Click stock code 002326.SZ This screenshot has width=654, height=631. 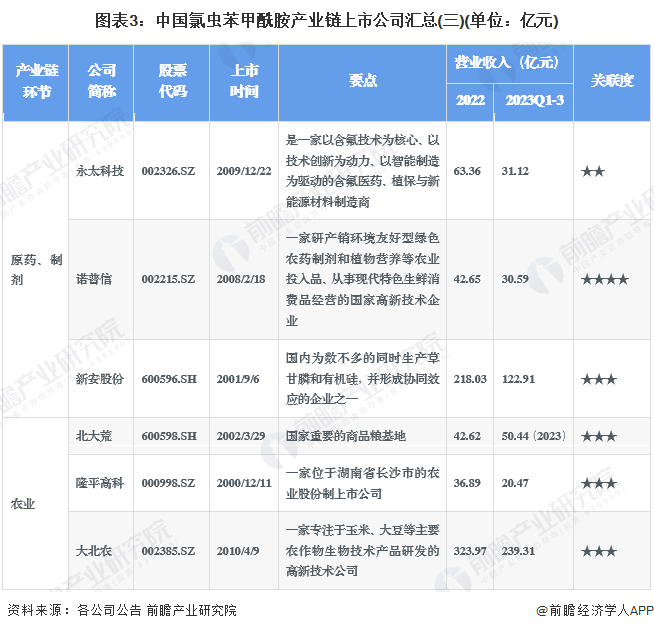(168, 171)
